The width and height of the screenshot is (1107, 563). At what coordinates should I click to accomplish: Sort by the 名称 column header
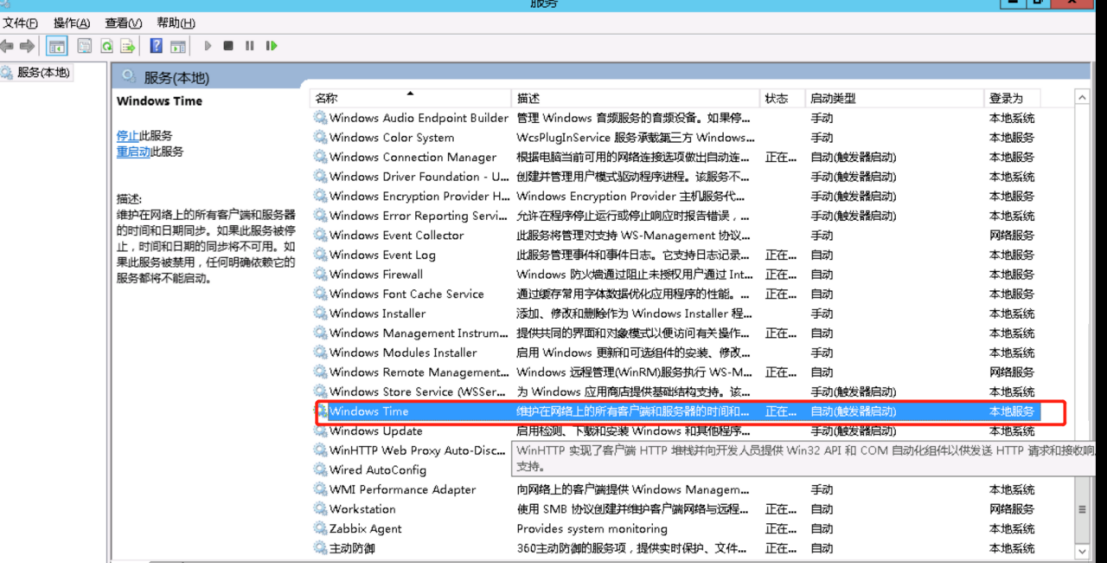[x=410, y=98]
